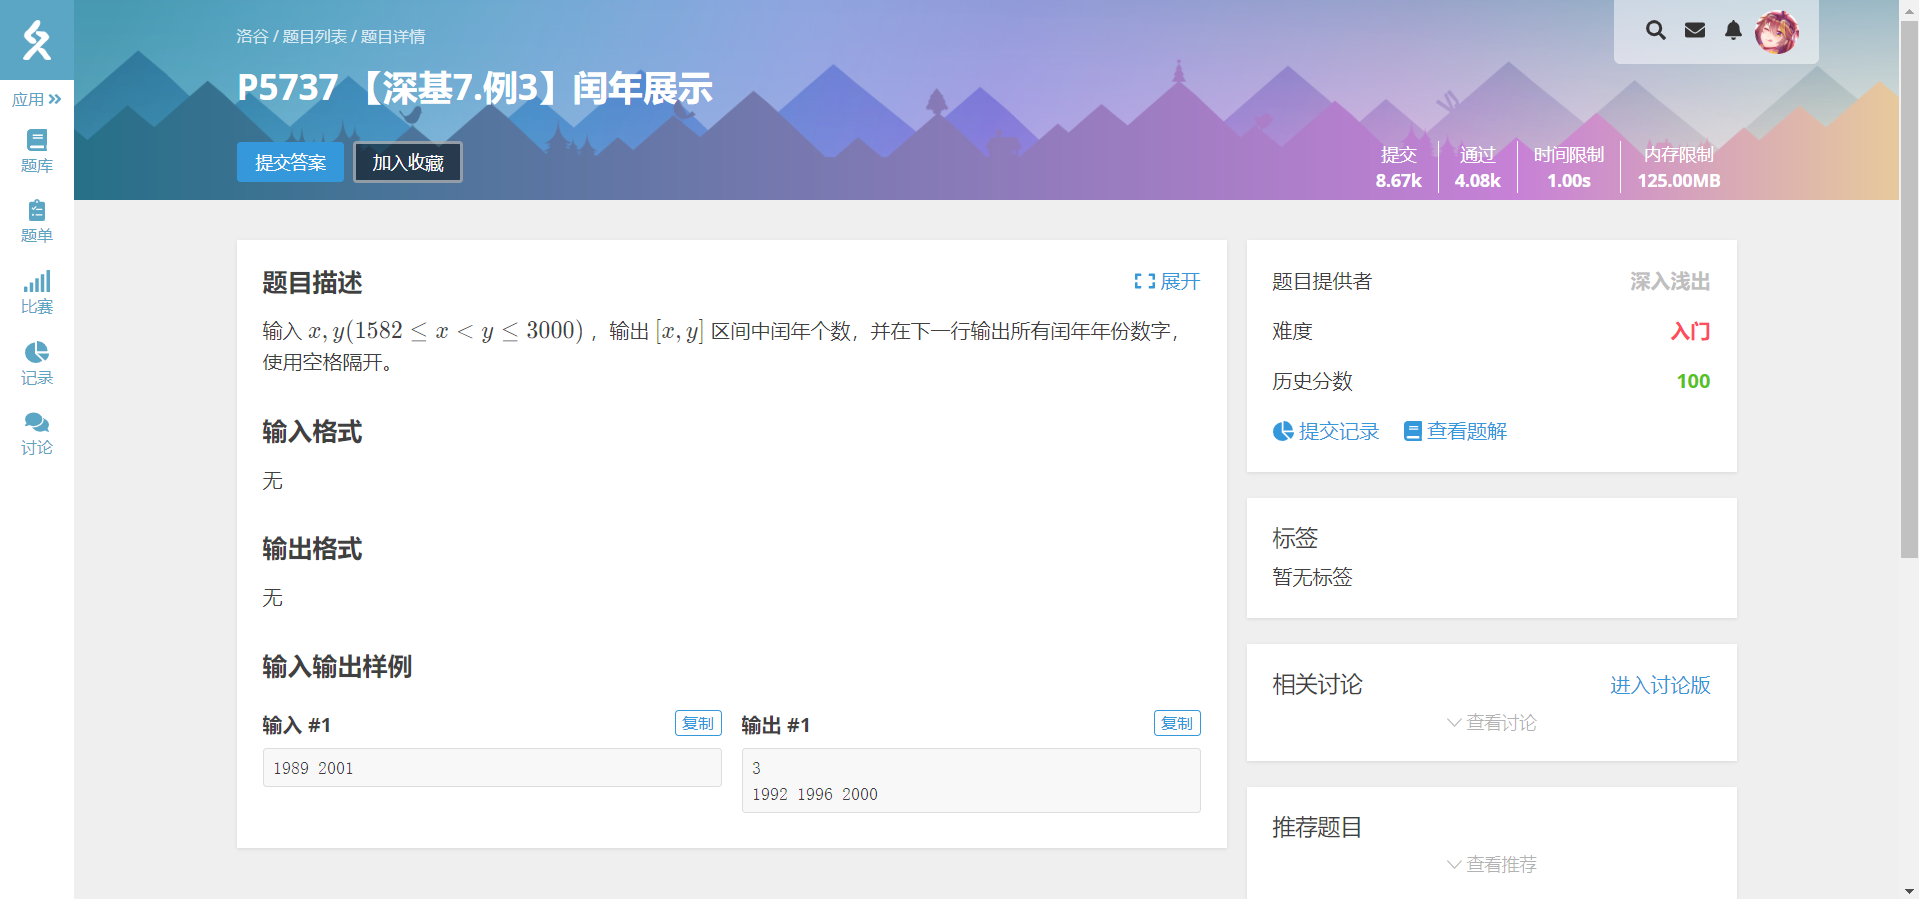Expand the 应用 sidebar menu
The height and width of the screenshot is (899, 1919).
click(37, 99)
